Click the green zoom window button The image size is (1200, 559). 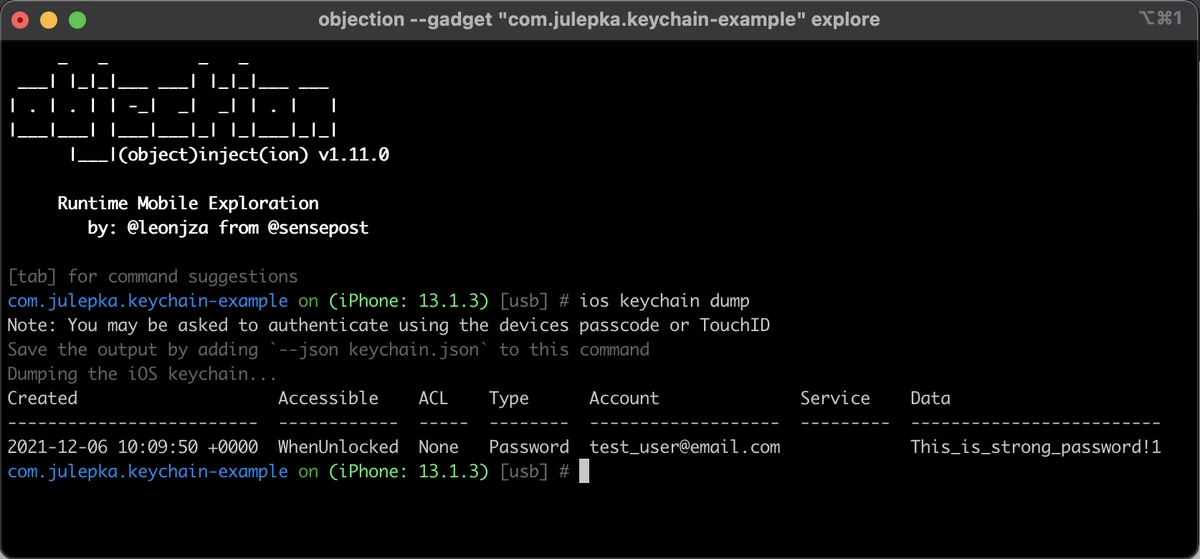[78, 20]
